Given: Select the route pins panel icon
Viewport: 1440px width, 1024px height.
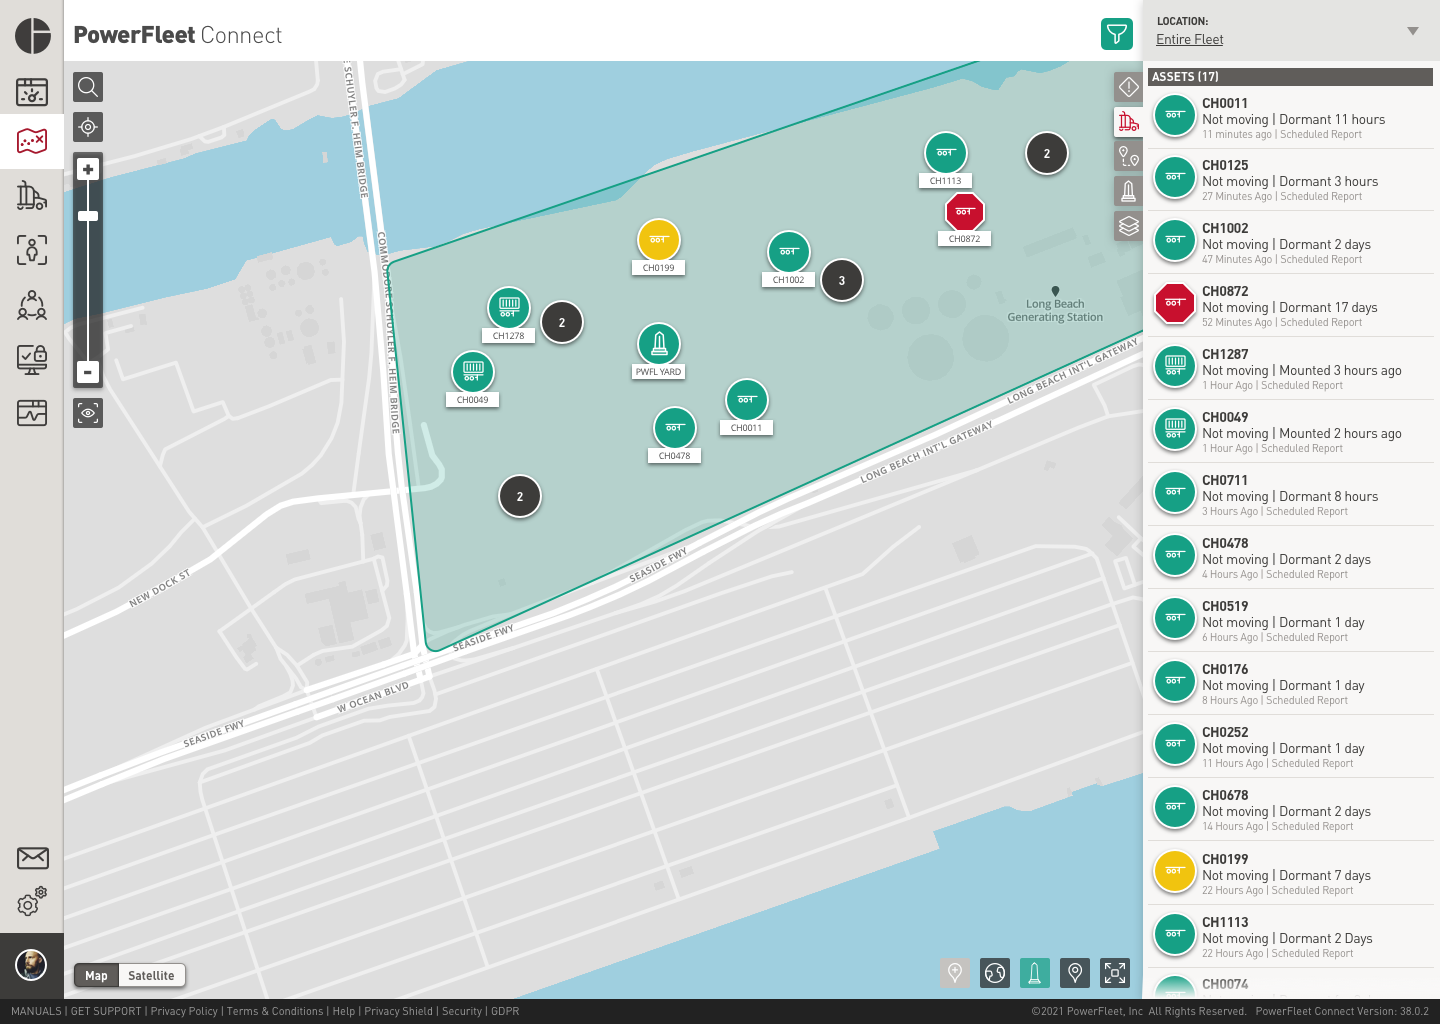Looking at the screenshot, I should [1129, 156].
